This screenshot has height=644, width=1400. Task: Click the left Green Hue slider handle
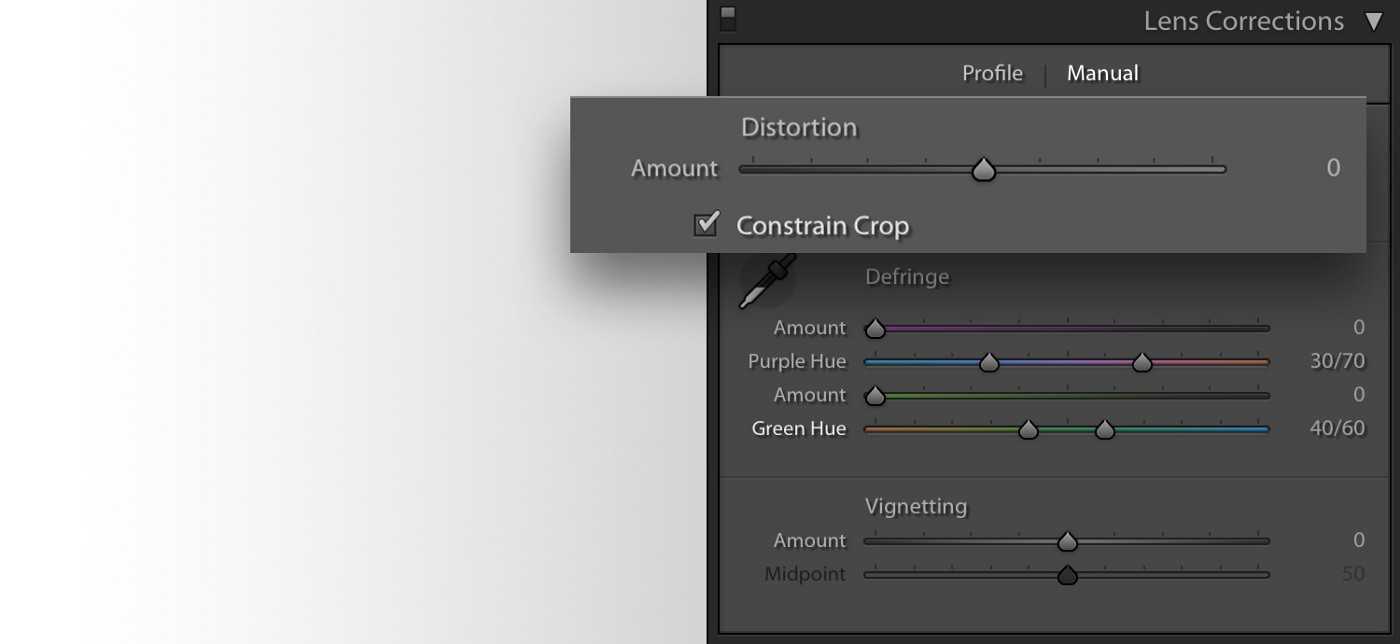pyautogui.click(x=1028, y=430)
